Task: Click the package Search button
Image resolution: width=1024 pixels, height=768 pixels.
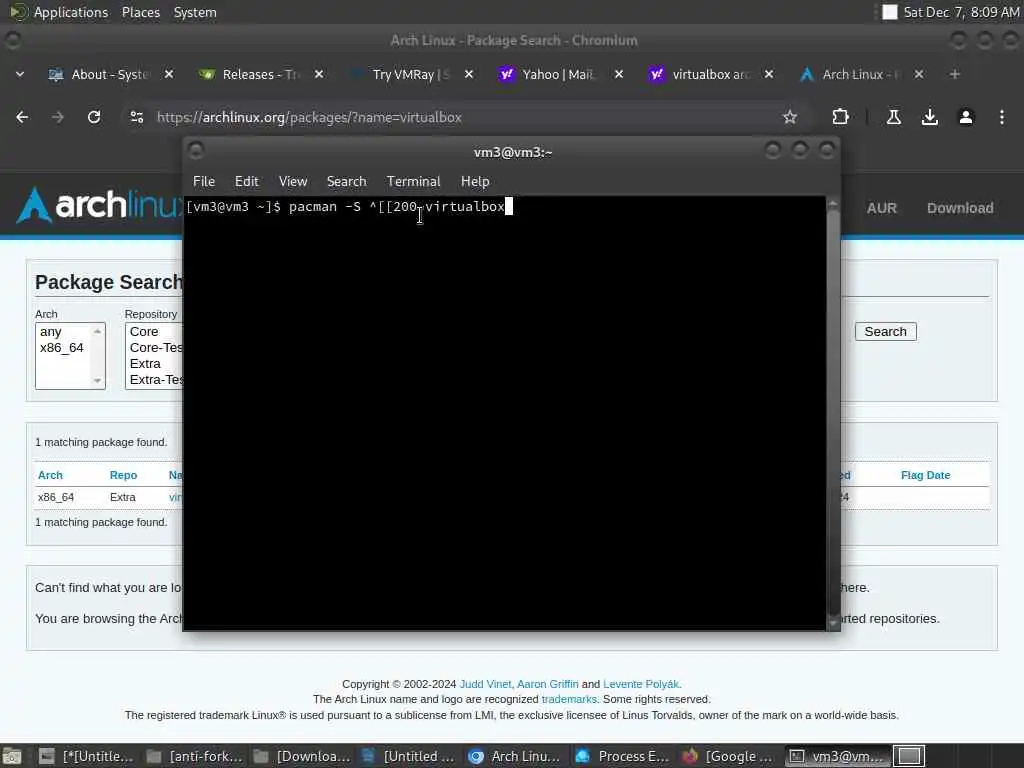Action: 886,332
